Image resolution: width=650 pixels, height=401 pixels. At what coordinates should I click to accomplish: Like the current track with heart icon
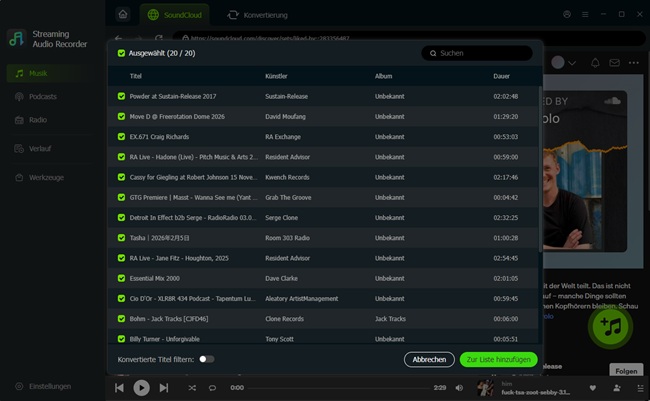click(x=593, y=388)
